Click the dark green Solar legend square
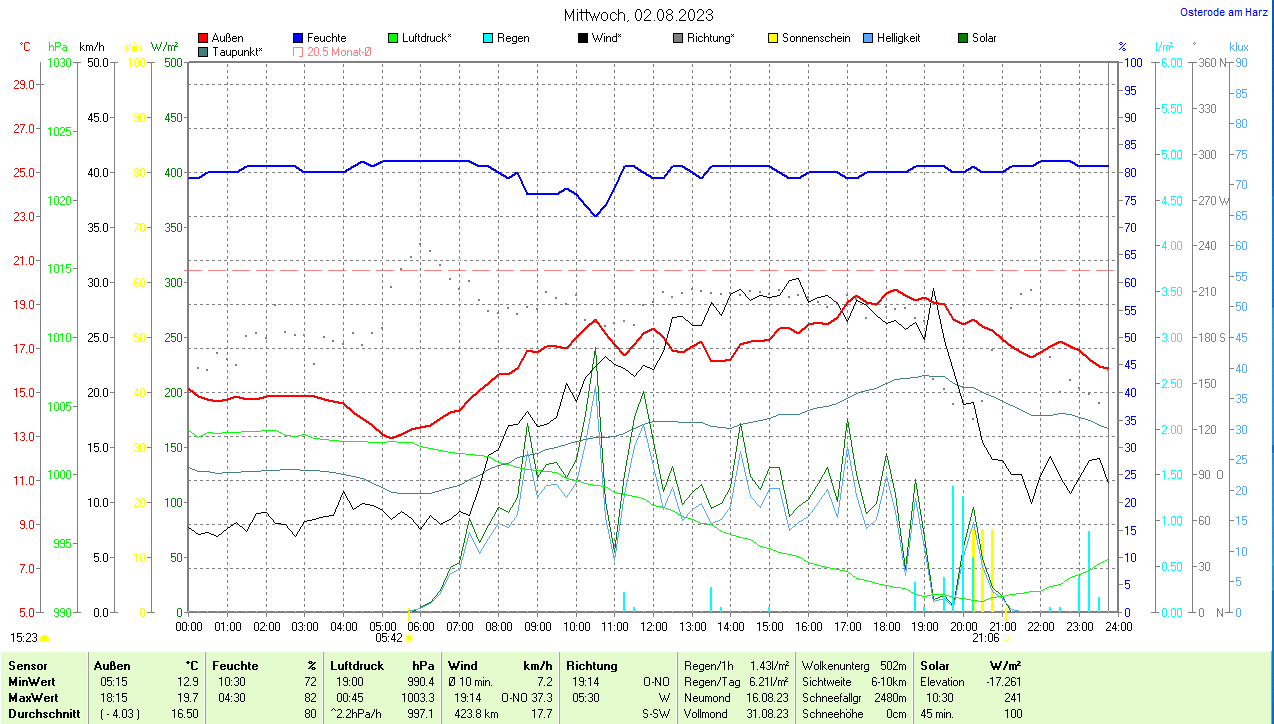 coord(963,38)
